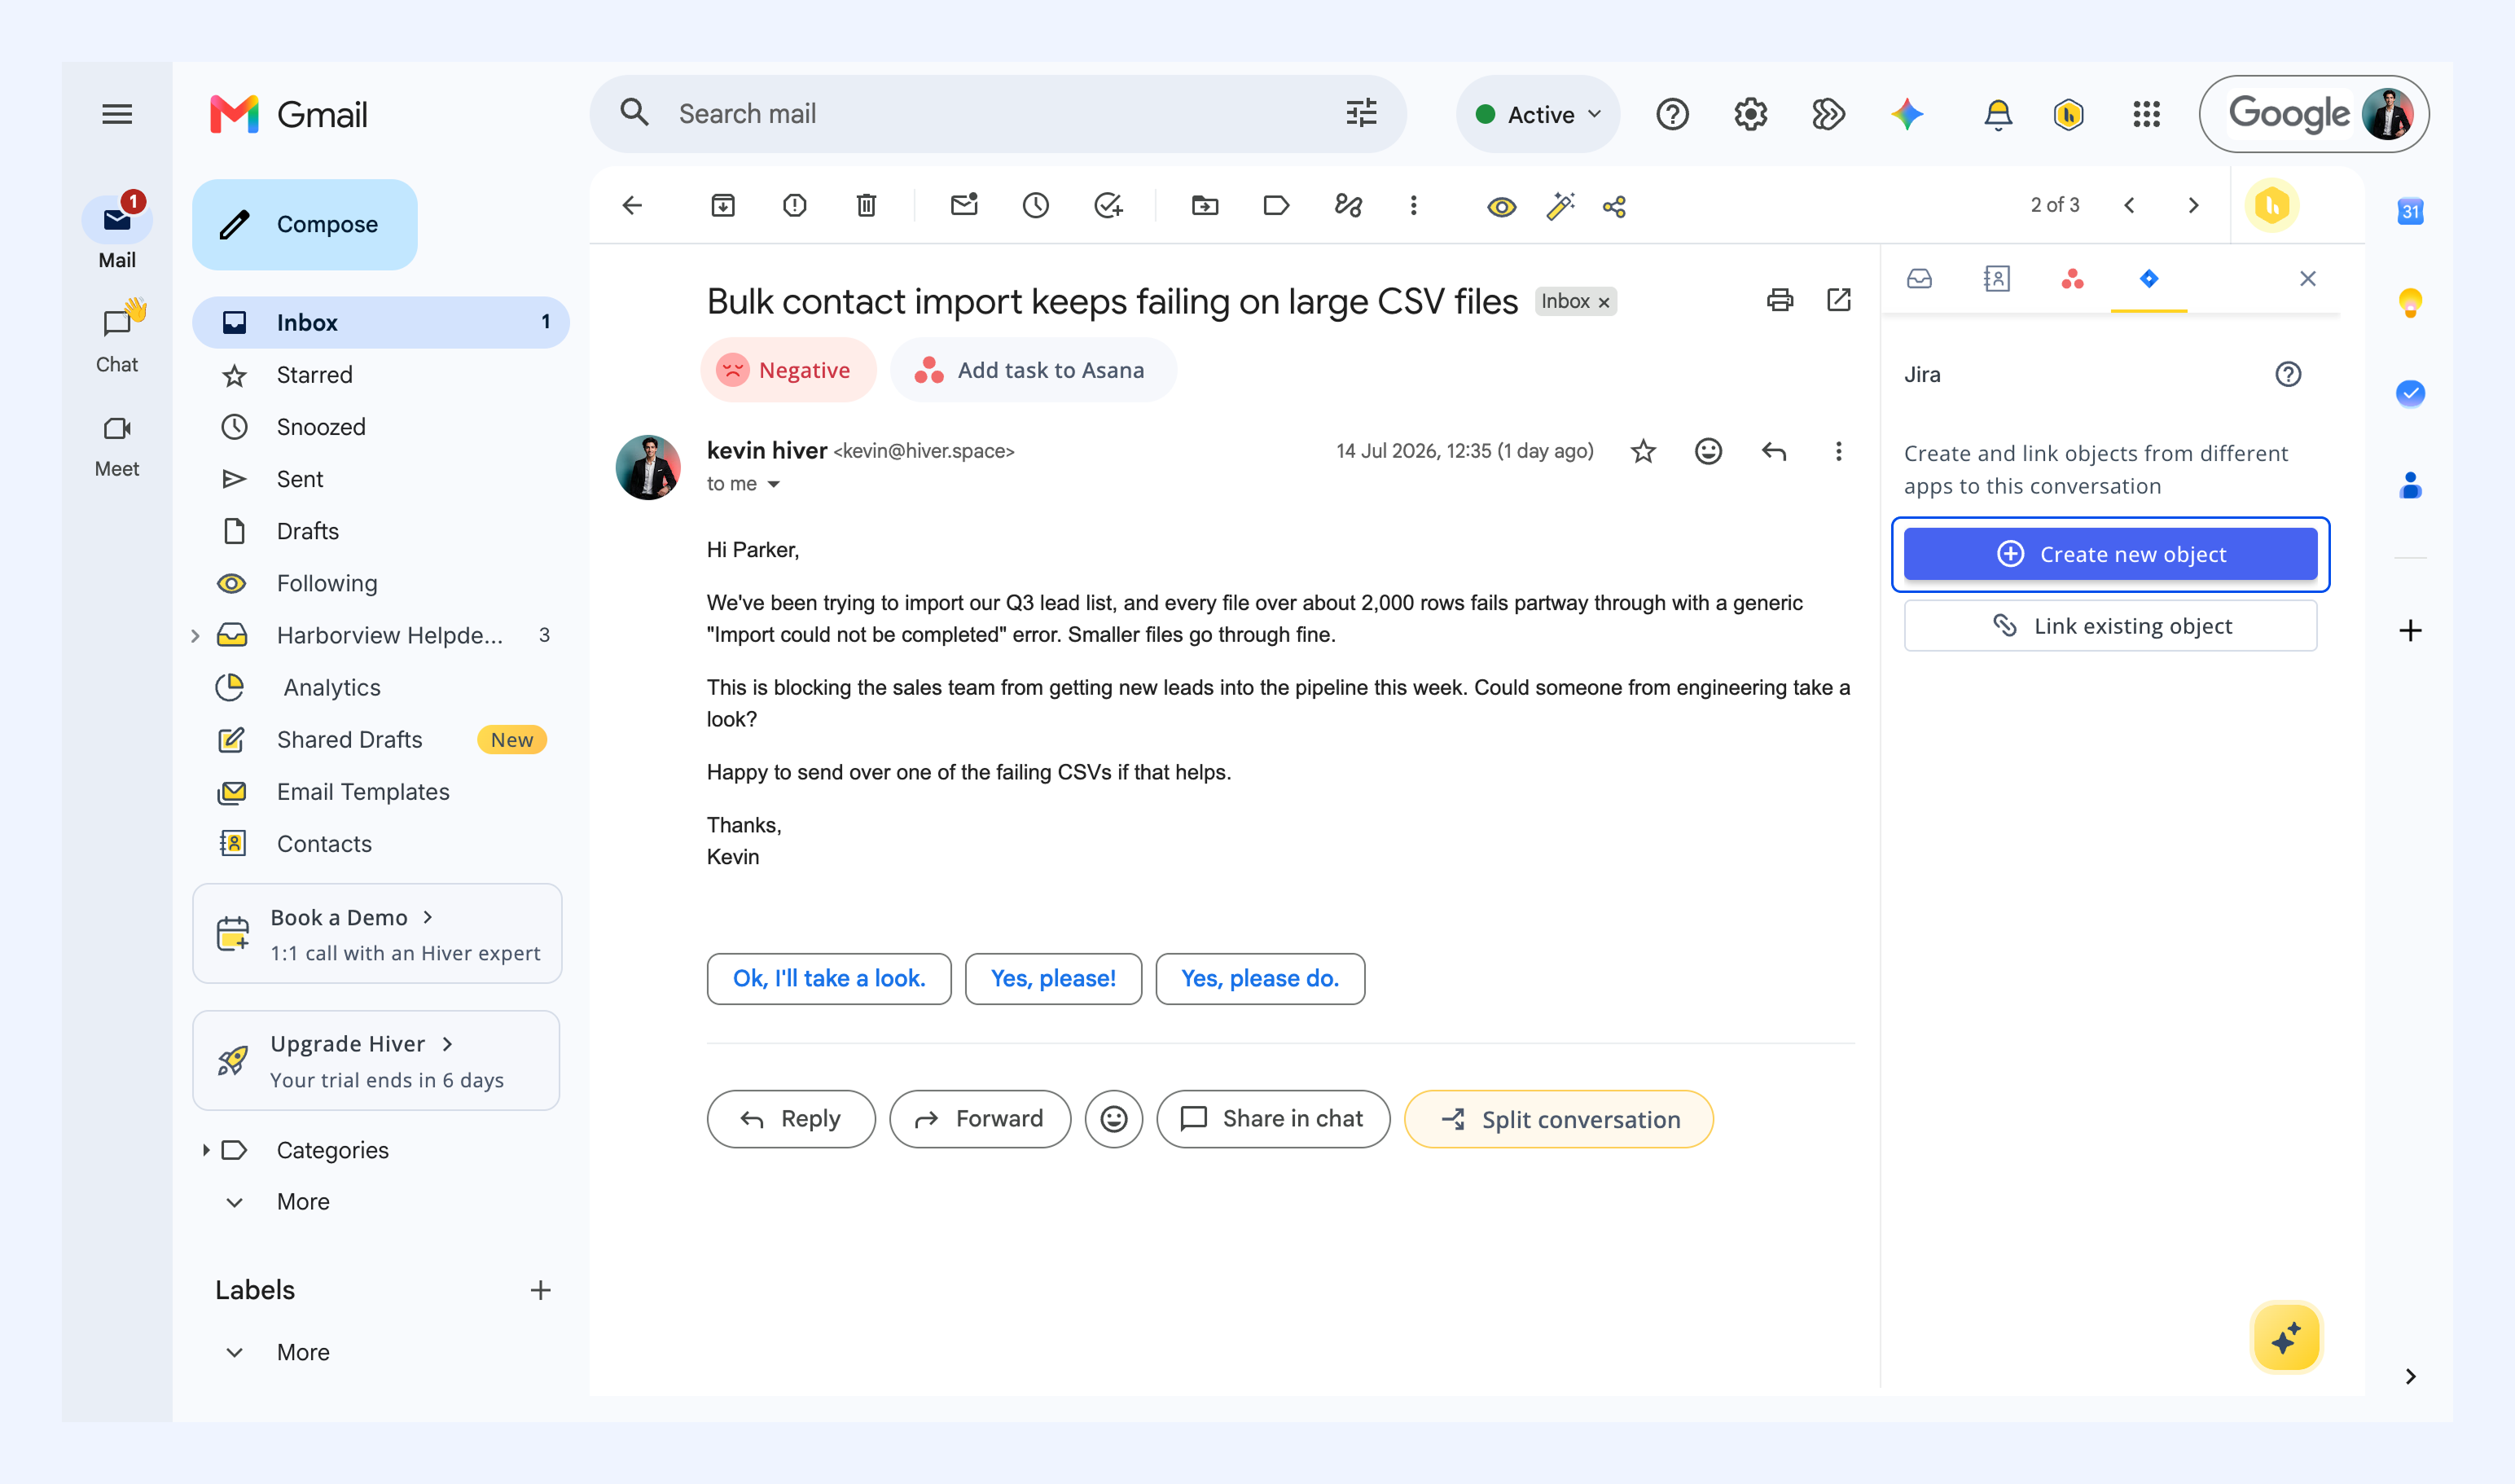2515x1484 pixels.
Task: Snooze the conversation with the clock icon
Action: pyautogui.click(x=1036, y=206)
